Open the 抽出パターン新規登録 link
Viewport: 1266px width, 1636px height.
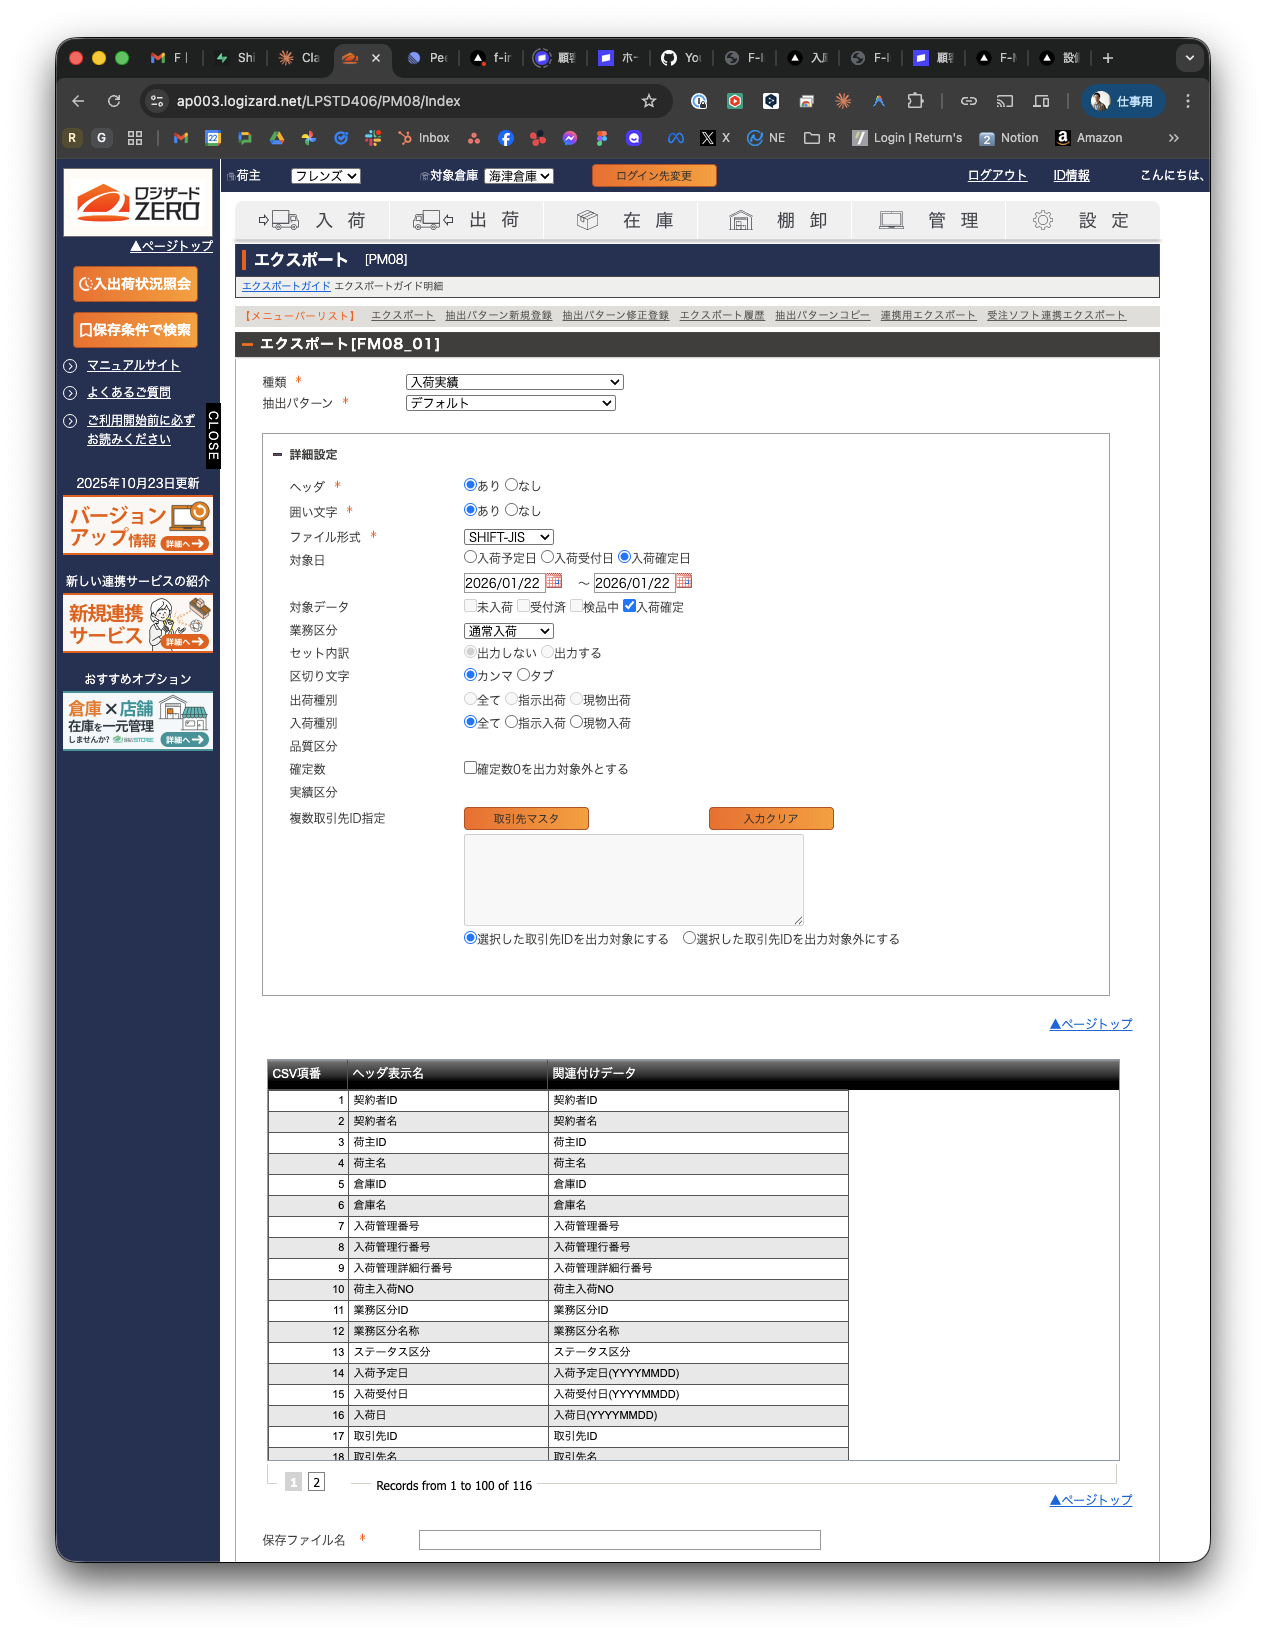[x=498, y=315]
